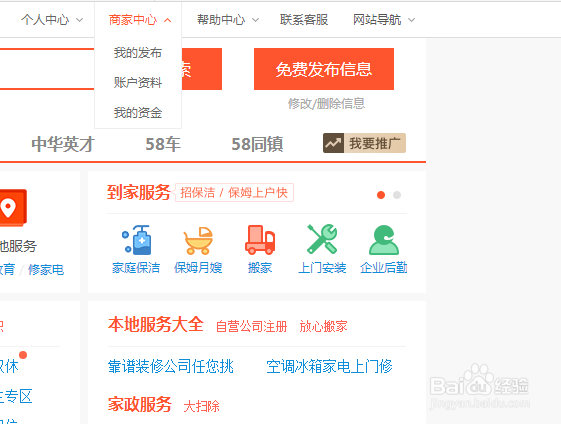Select the 企业后勤 person icon
The image size is (561, 424).
coord(384,240)
